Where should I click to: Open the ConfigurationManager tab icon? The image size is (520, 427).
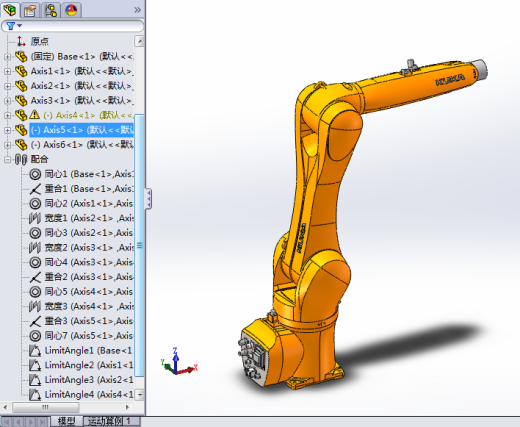tap(51, 10)
